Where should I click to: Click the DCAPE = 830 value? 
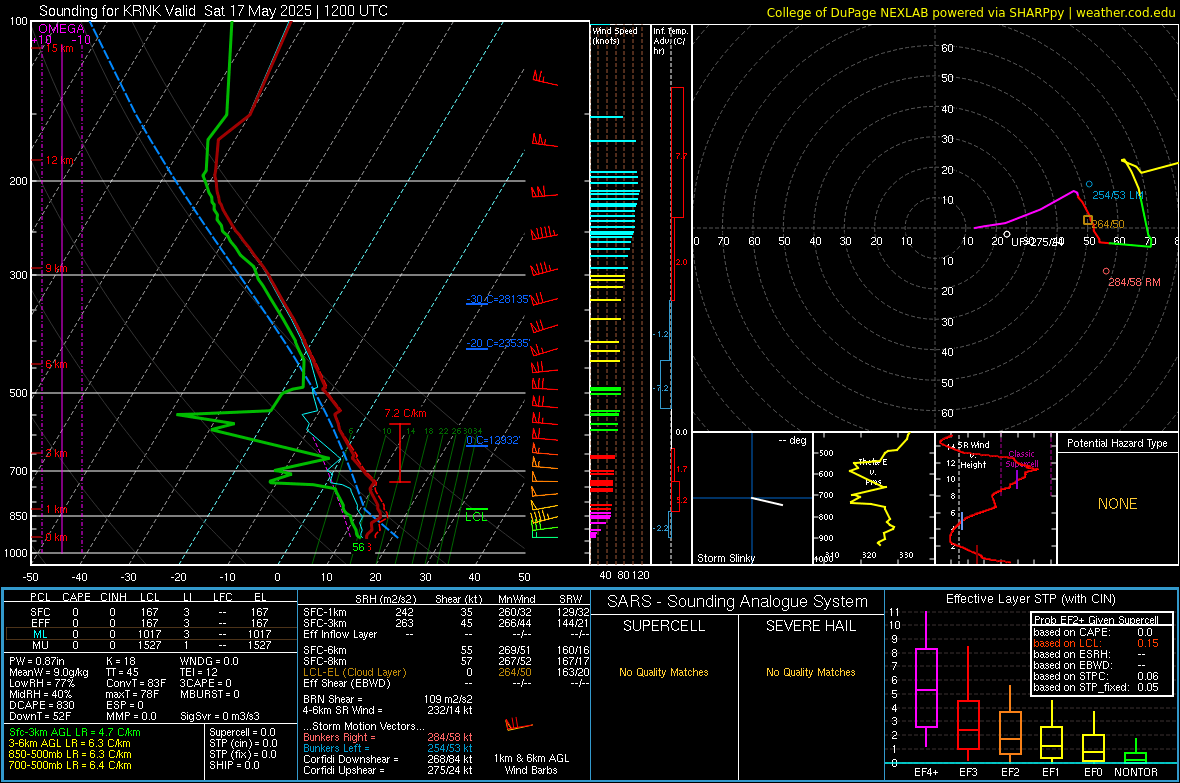point(41,705)
